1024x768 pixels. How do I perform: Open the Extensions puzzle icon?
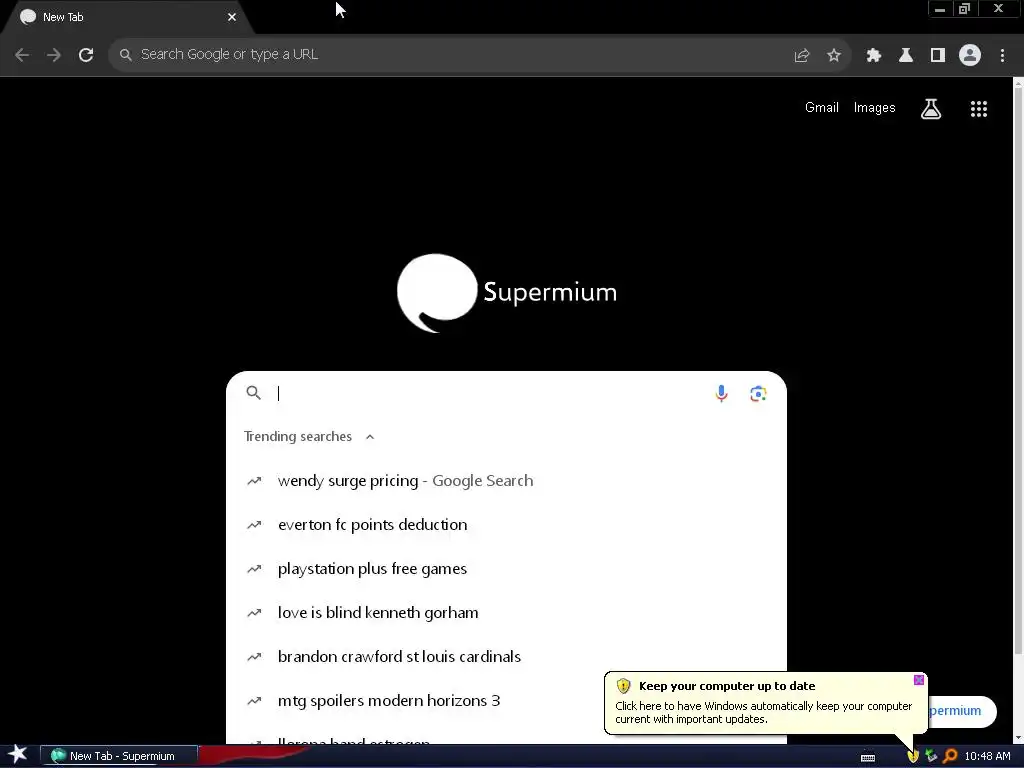coord(873,56)
